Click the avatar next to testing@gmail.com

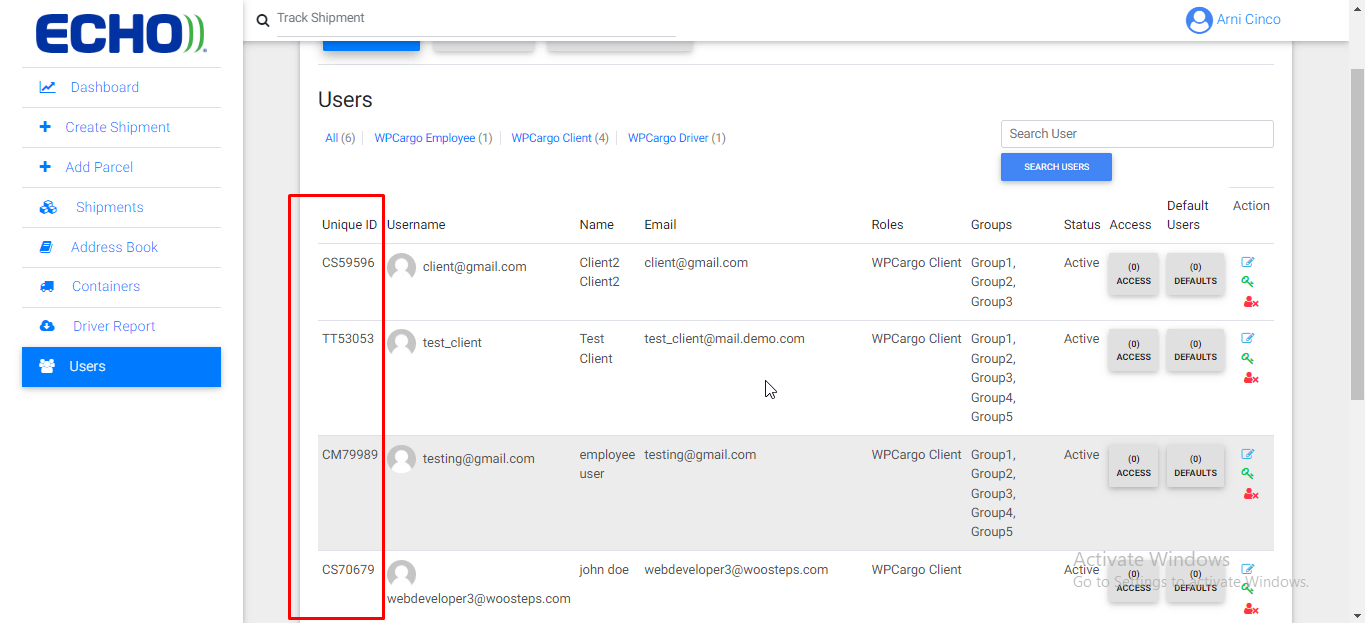coord(402,459)
